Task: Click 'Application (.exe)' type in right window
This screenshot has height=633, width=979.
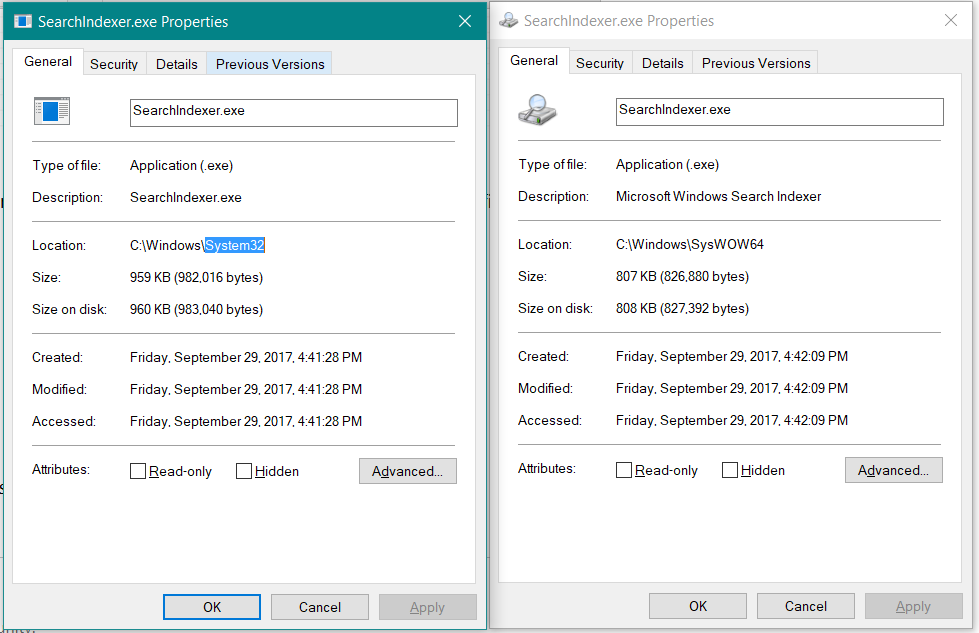Action: tap(667, 164)
